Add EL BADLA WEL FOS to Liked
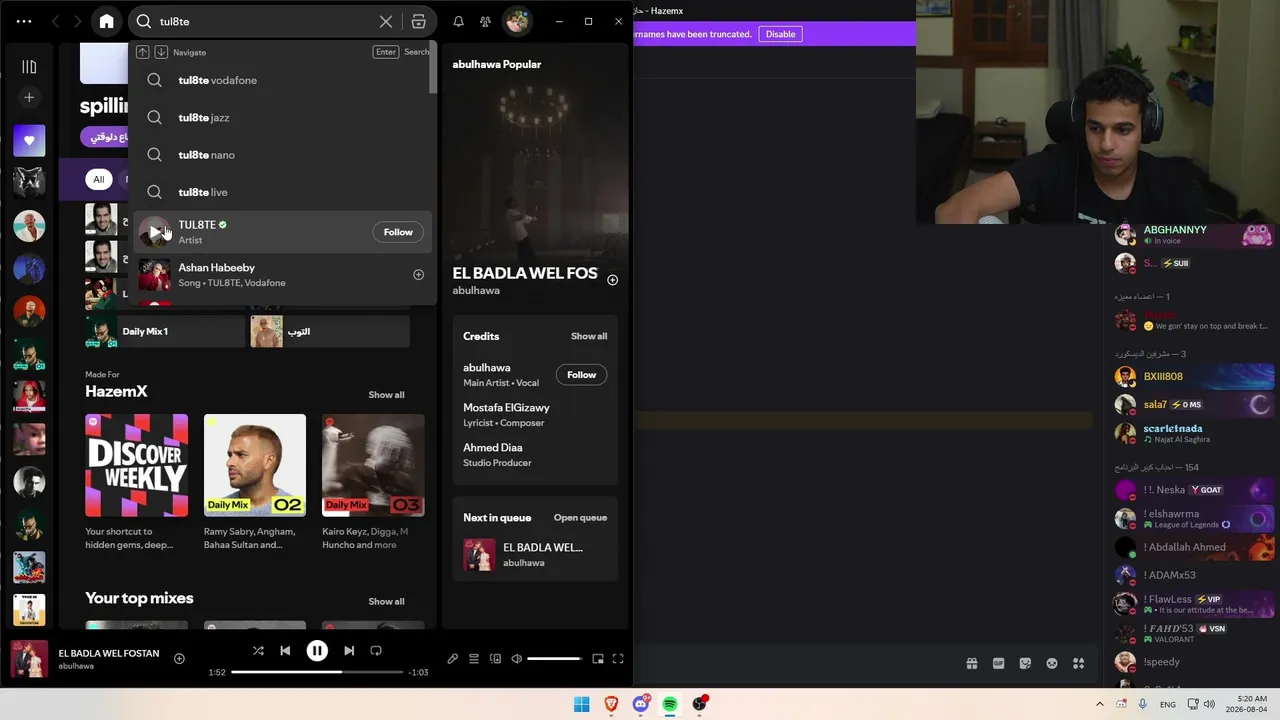 [612, 280]
